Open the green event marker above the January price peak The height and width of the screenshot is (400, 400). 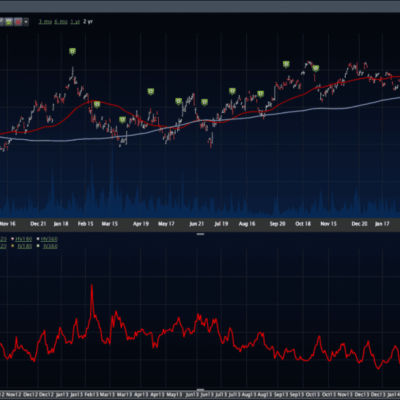click(x=72, y=51)
